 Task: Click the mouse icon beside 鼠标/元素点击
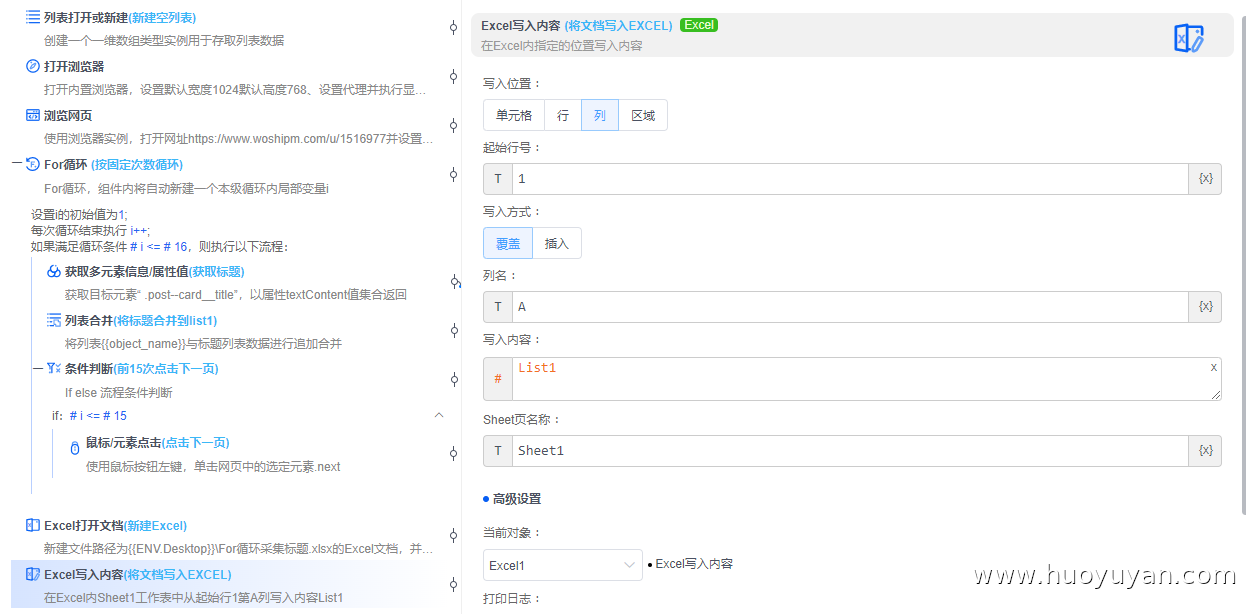point(75,447)
